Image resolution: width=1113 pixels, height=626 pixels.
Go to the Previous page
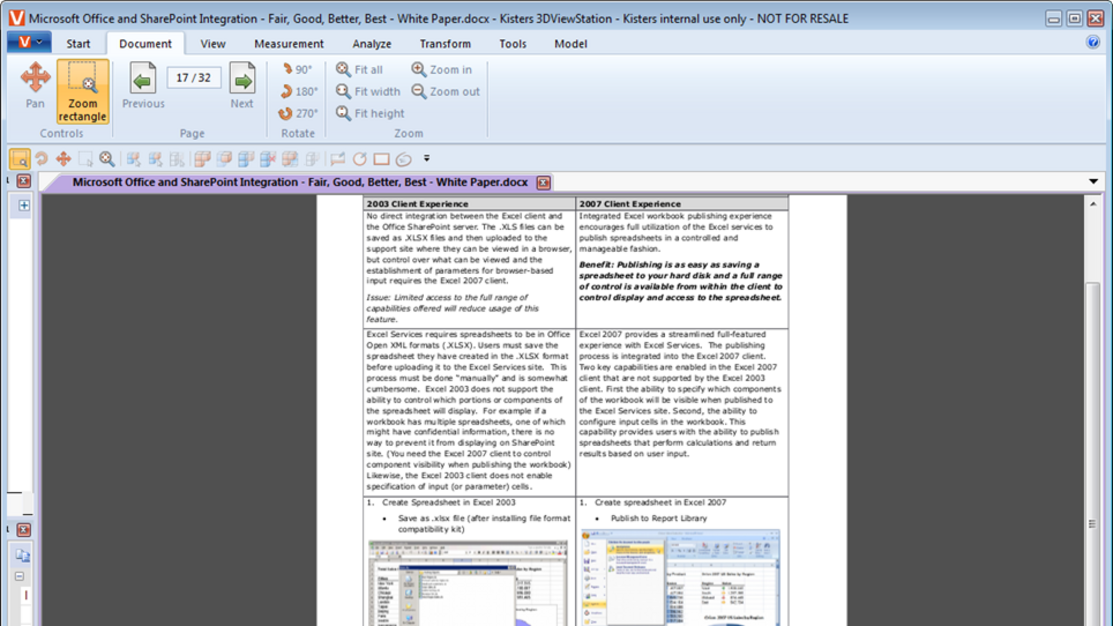[143, 86]
